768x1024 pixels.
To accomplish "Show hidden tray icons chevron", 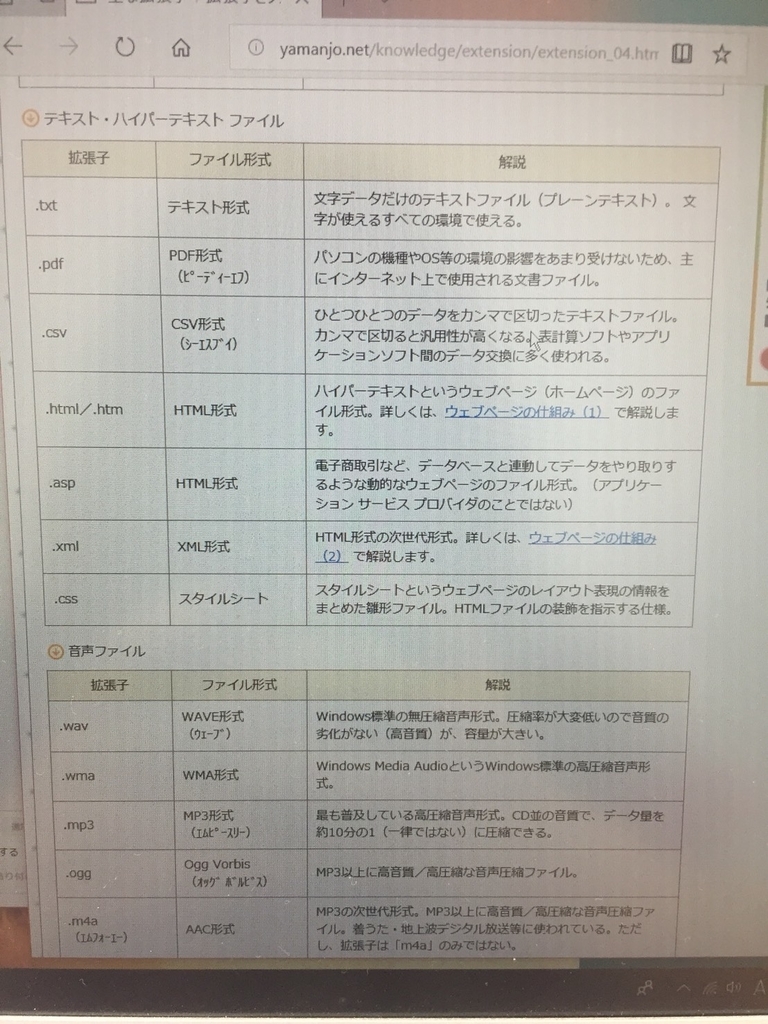I will coord(682,987).
